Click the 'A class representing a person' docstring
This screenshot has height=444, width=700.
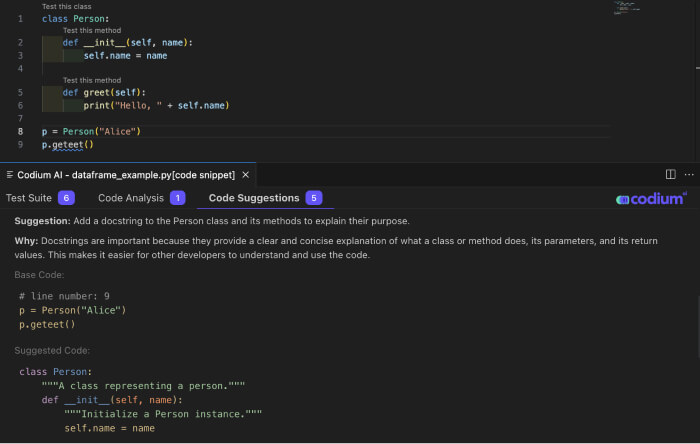coord(143,386)
